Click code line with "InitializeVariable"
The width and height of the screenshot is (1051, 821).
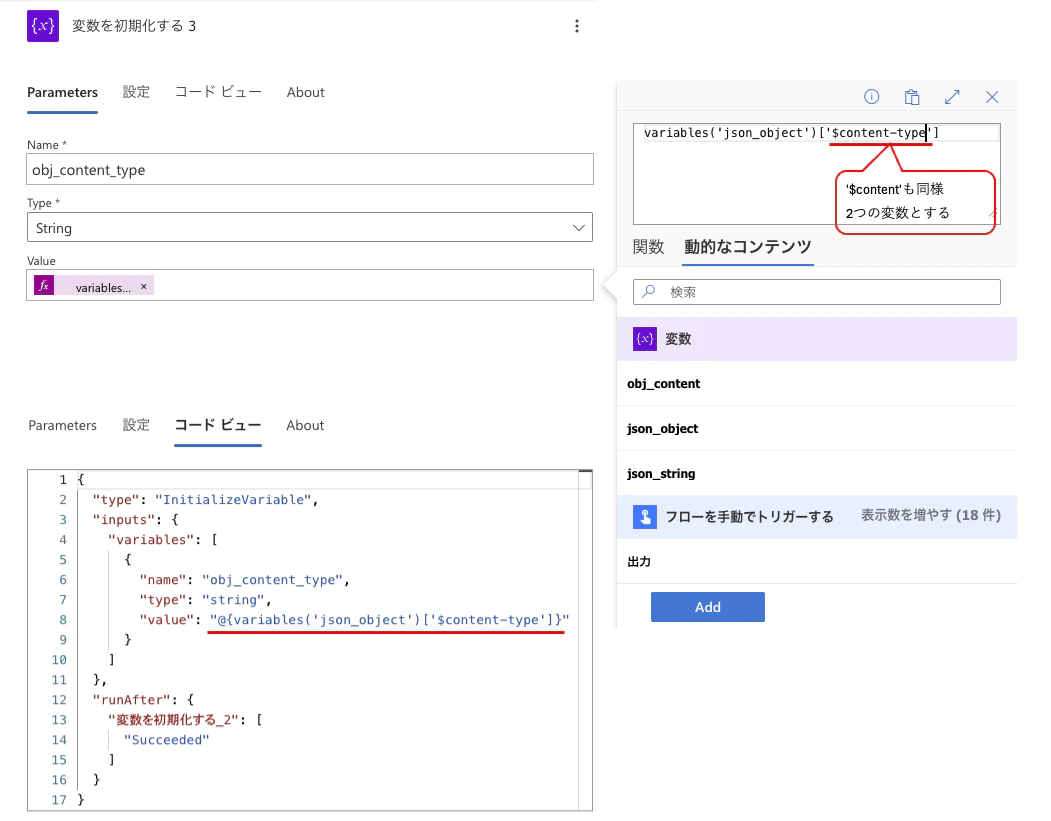205,499
